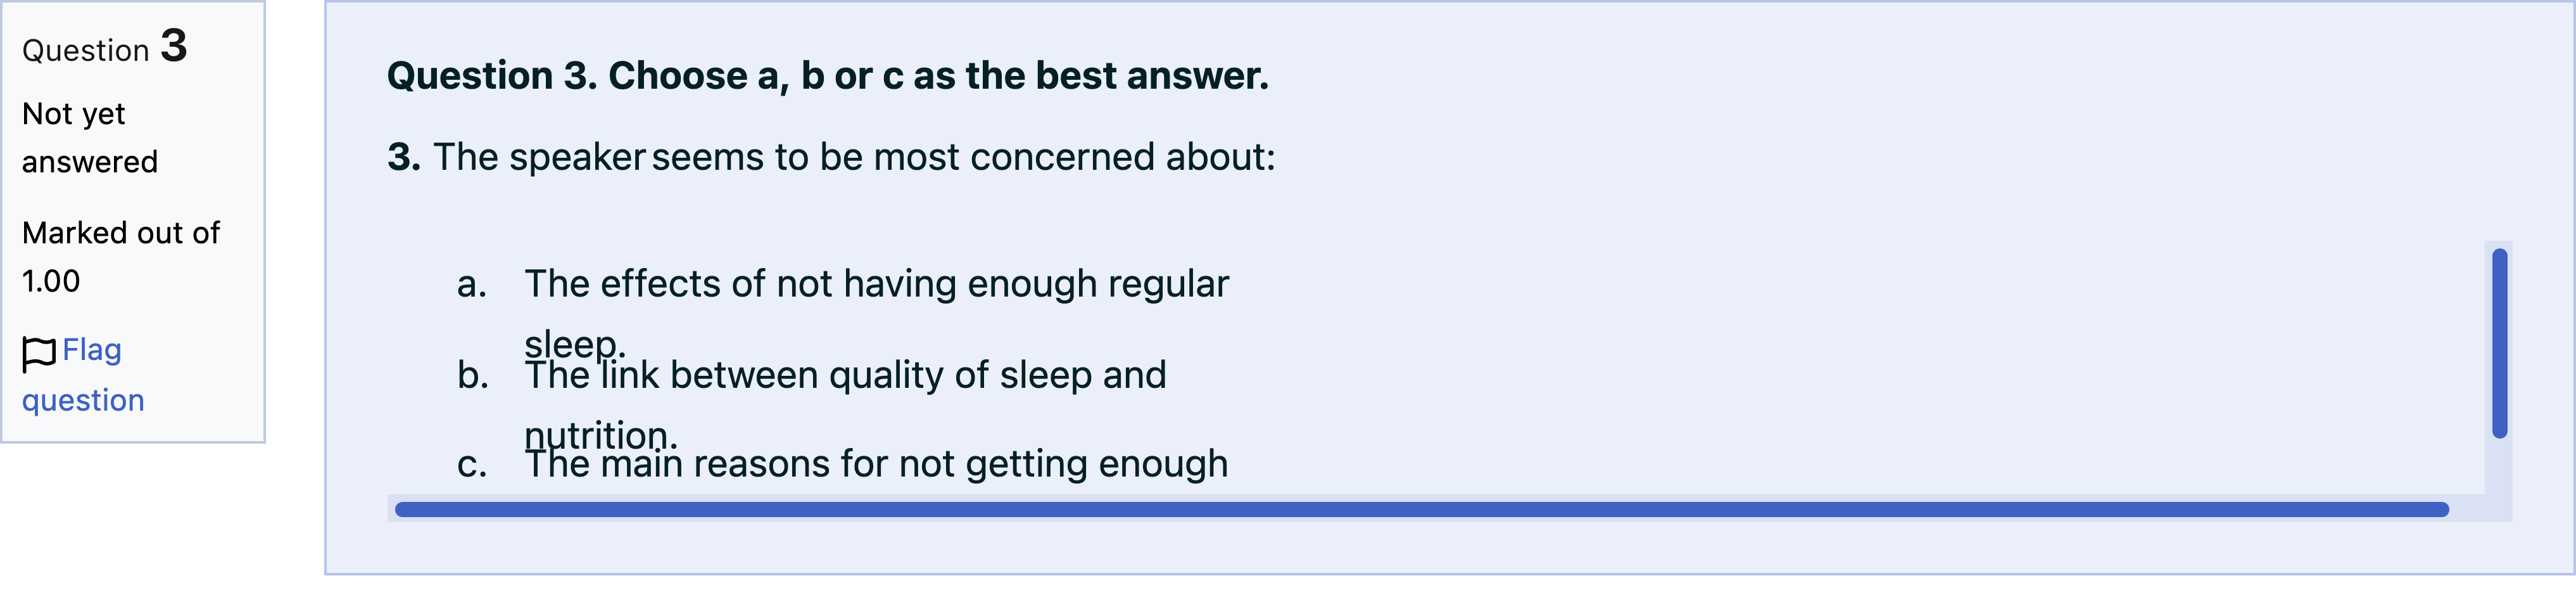Click the "Flag question" link text
The width and height of the screenshot is (2576, 616).
tap(83, 375)
